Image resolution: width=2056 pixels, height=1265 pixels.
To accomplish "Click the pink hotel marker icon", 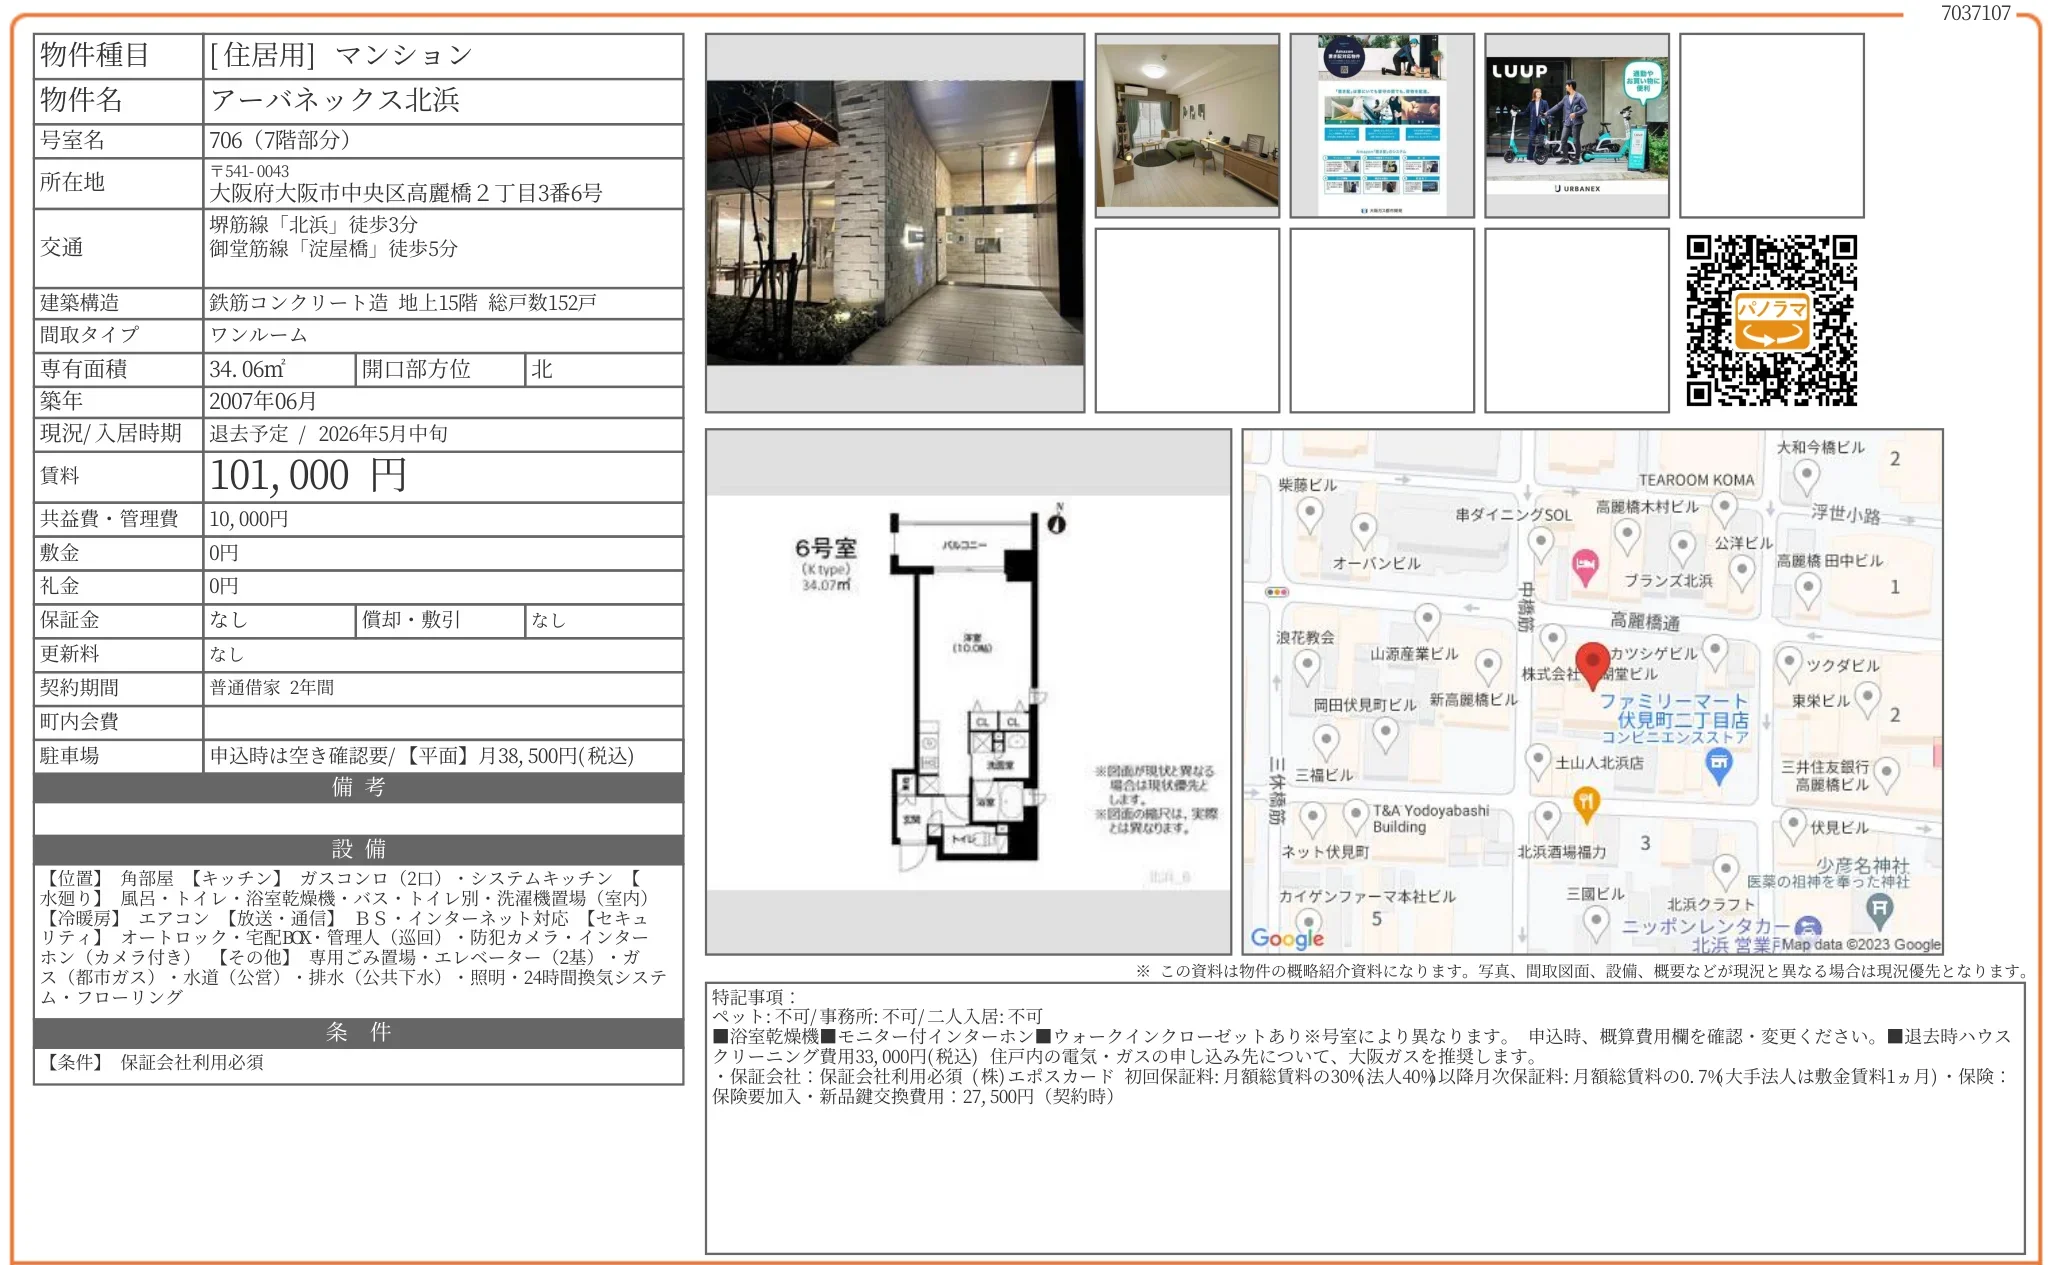I will click(x=1584, y=566).
